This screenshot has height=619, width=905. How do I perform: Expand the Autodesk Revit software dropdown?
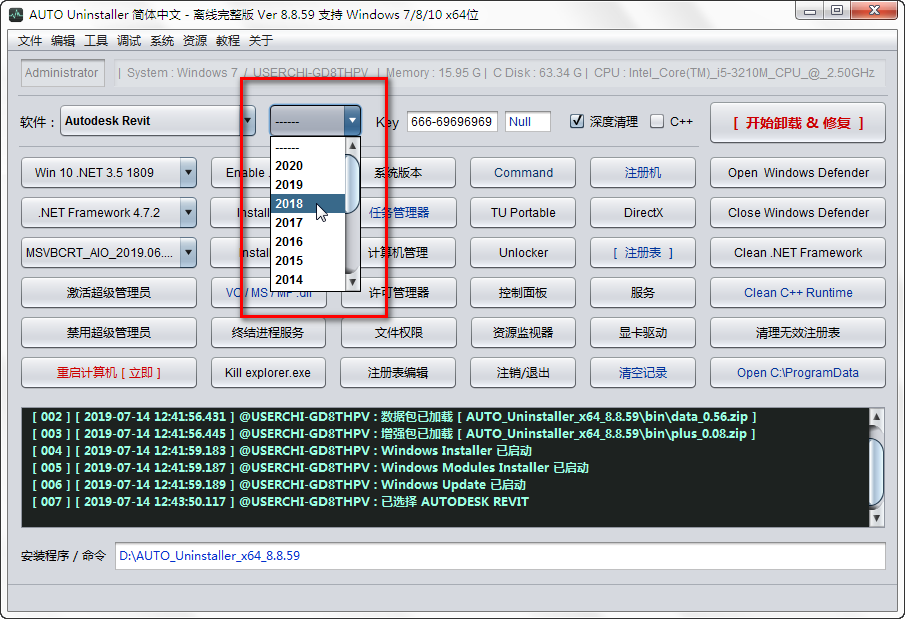[247, 121]
